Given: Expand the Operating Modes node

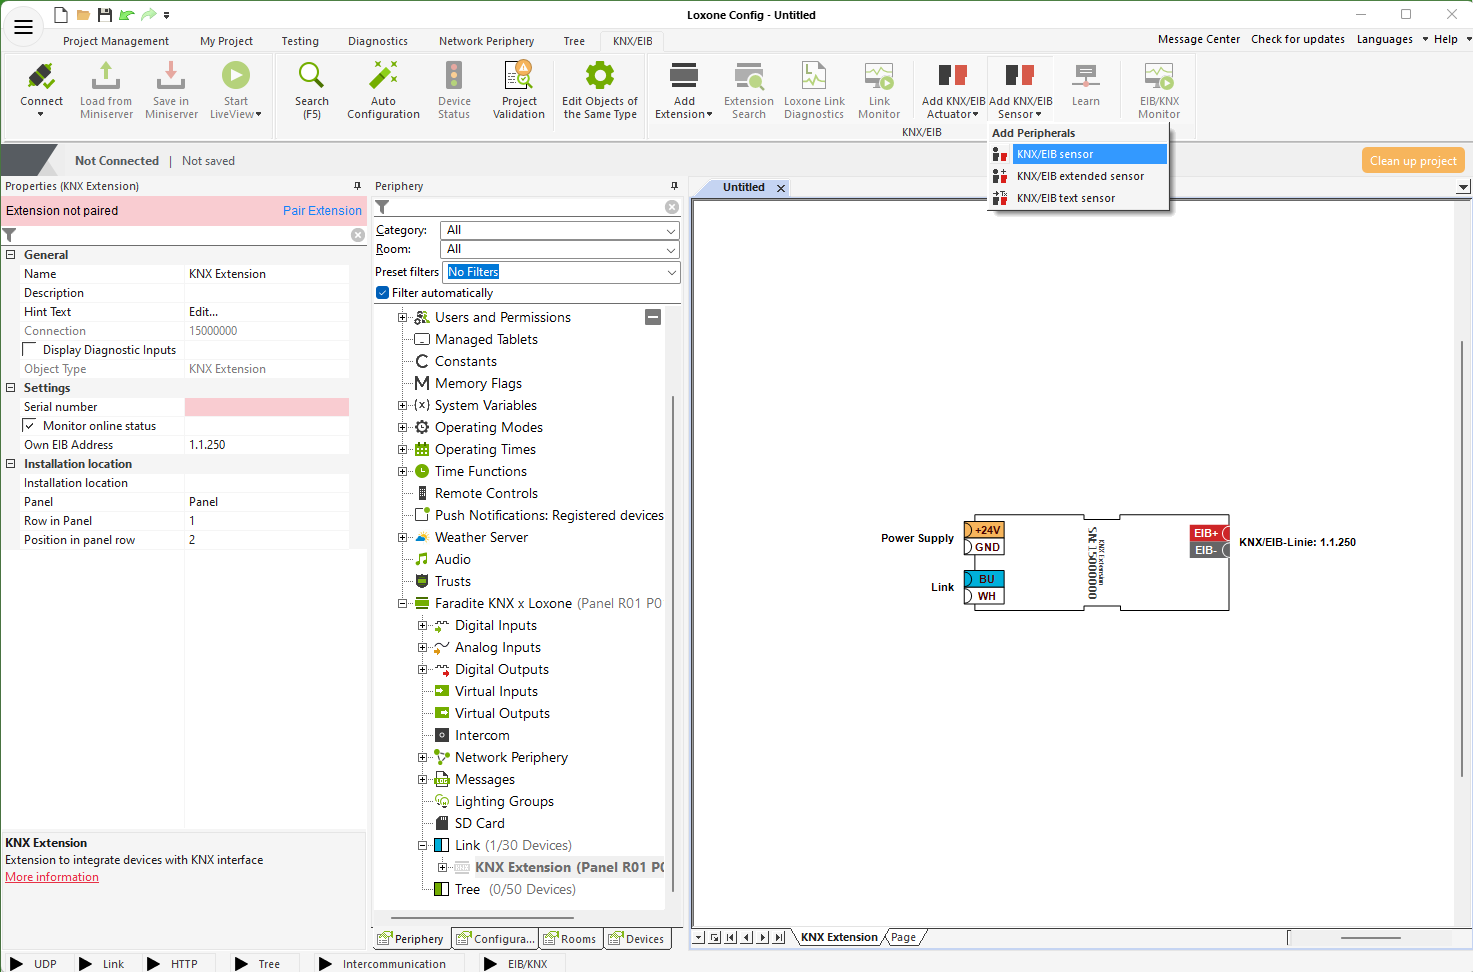Looking at the screenshot, I should click(x=402, y=427).
